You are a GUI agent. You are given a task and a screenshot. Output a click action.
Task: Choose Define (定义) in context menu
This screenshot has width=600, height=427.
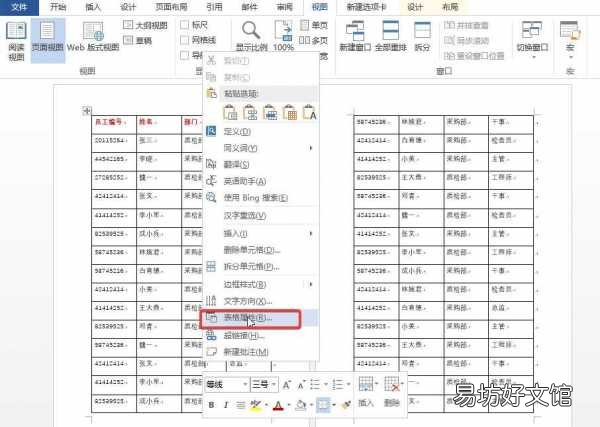point(261,132)
